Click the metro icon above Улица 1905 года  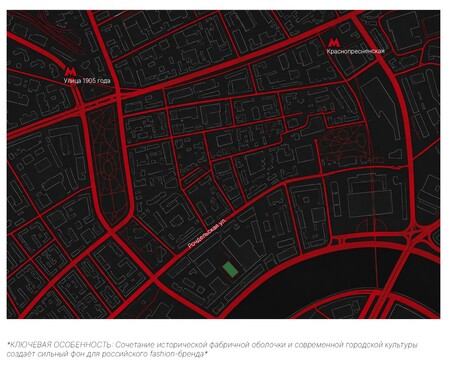(x=70, y=71)
